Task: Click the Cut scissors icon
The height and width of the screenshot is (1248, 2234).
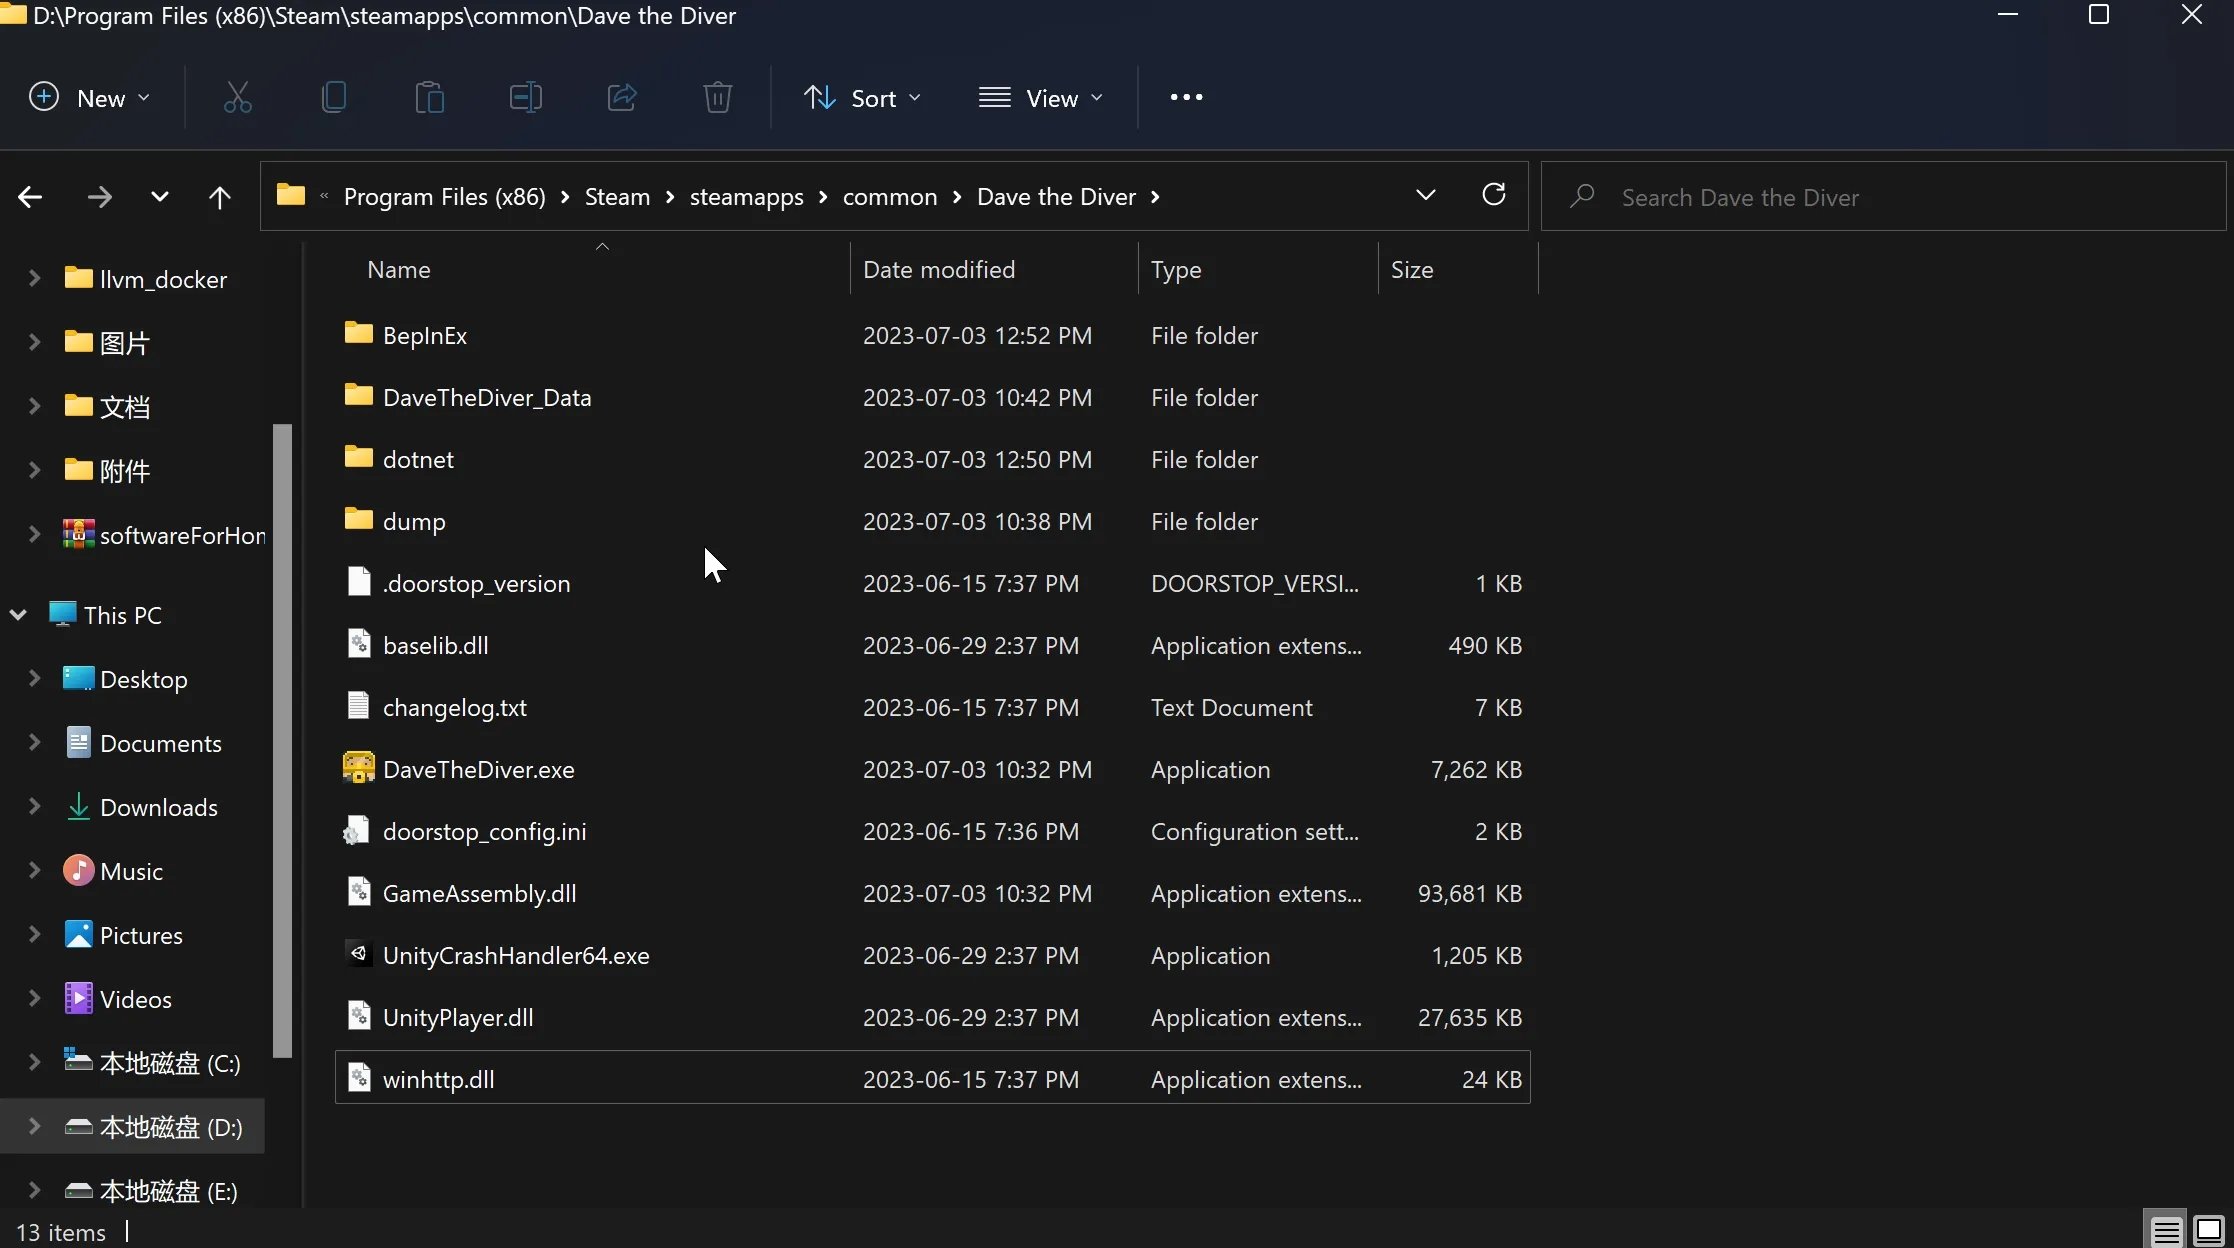Action: tap(237, 97)
